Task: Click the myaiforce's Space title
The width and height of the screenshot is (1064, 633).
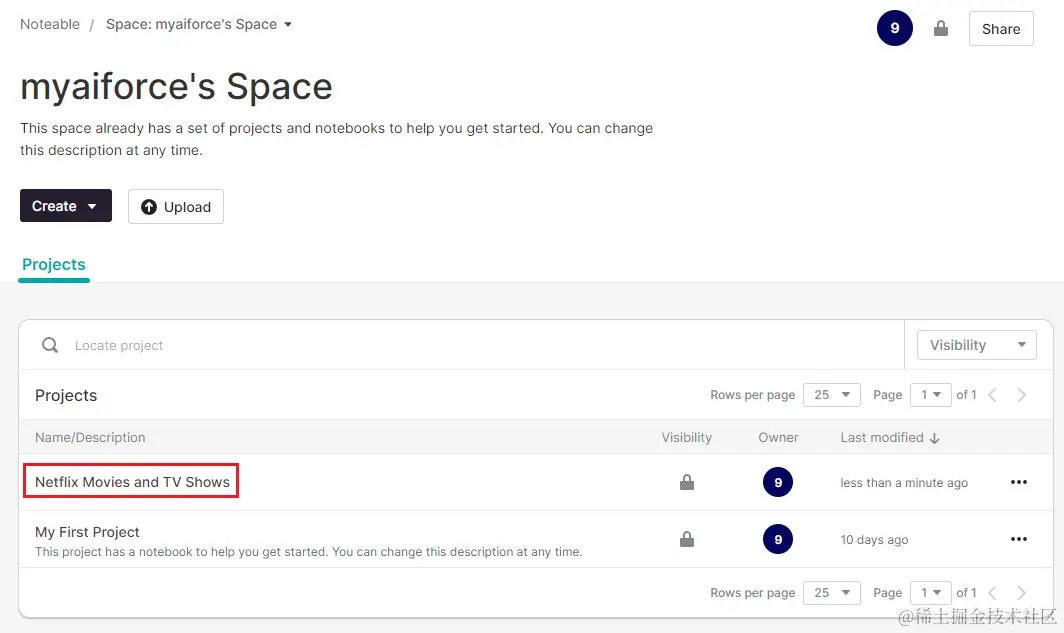Action: tap(176, 87)
